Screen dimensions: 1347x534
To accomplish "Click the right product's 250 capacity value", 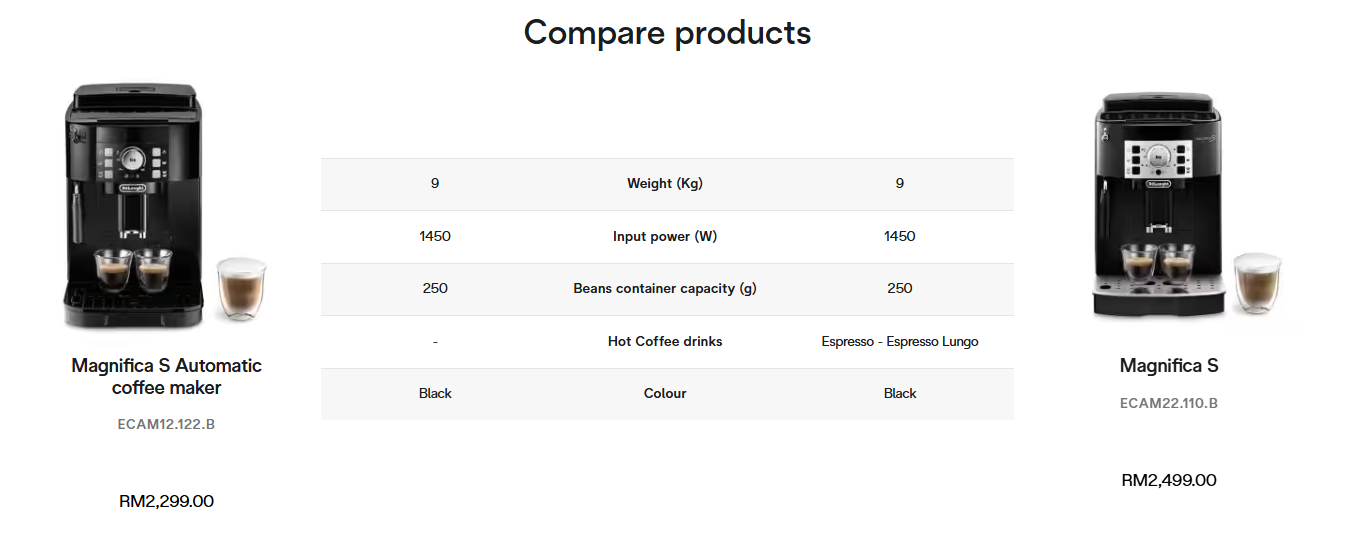I will [x=900, y=289].
